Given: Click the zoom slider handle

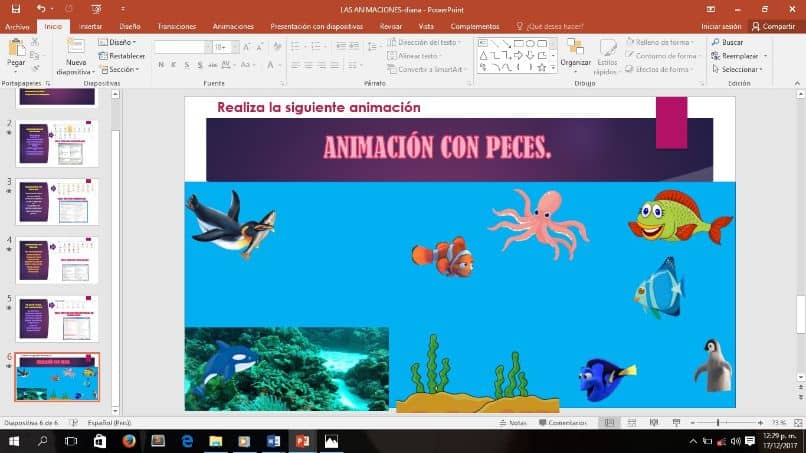Looking at the screenshot, I should [x=718, y=422].
